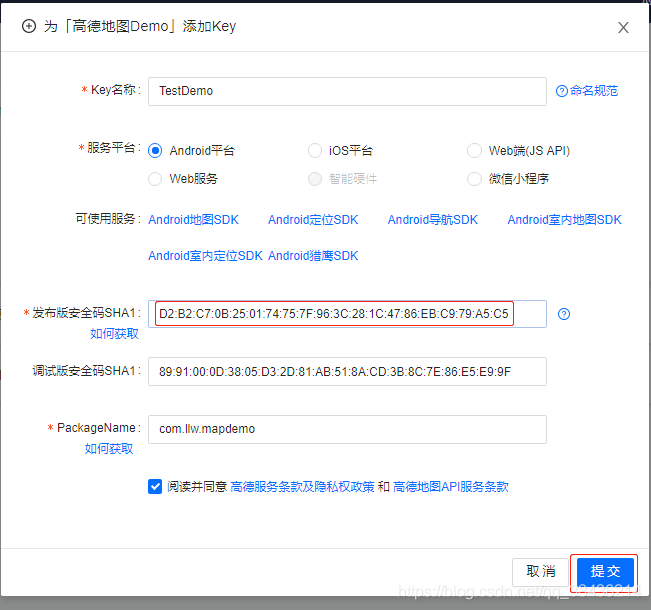Click the 提交 submit button

(x=605, y=571)
